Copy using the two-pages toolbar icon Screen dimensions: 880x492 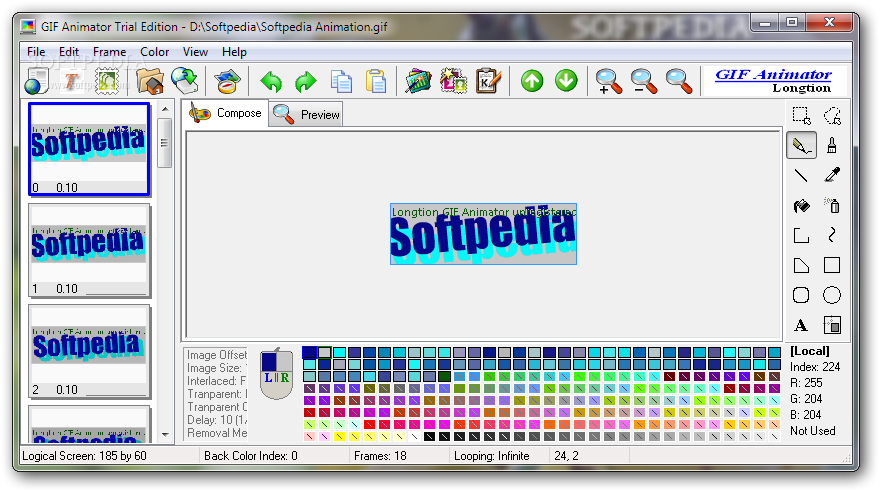(x=341, y=81)
